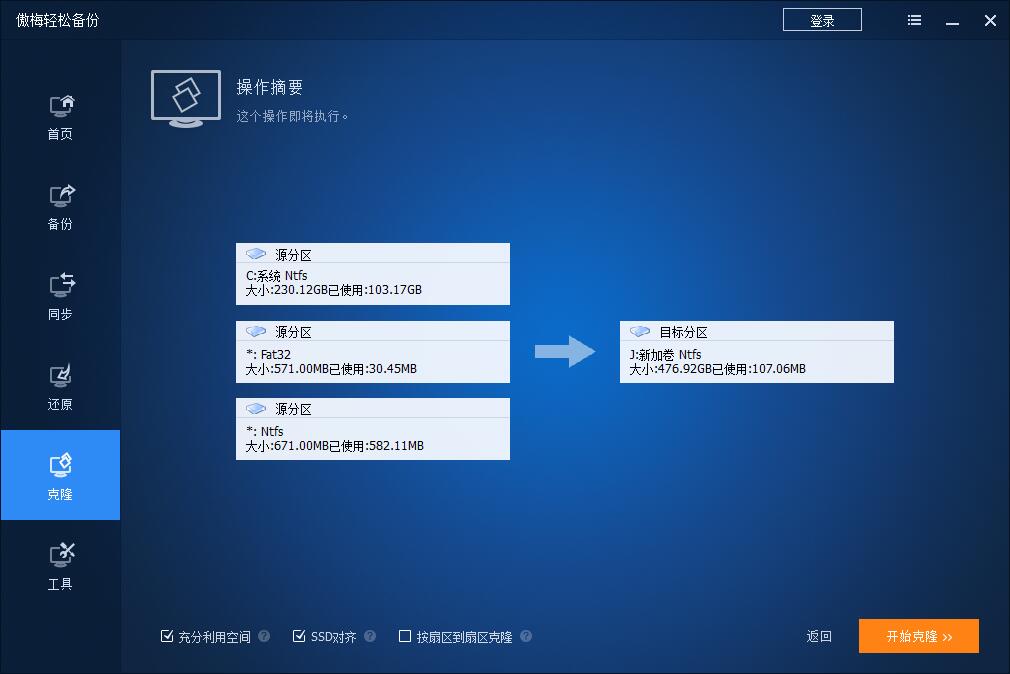Screen dimensions: 1010x674
Task: Open help tip beside SSD对齐
Action: tap(369, 636)
